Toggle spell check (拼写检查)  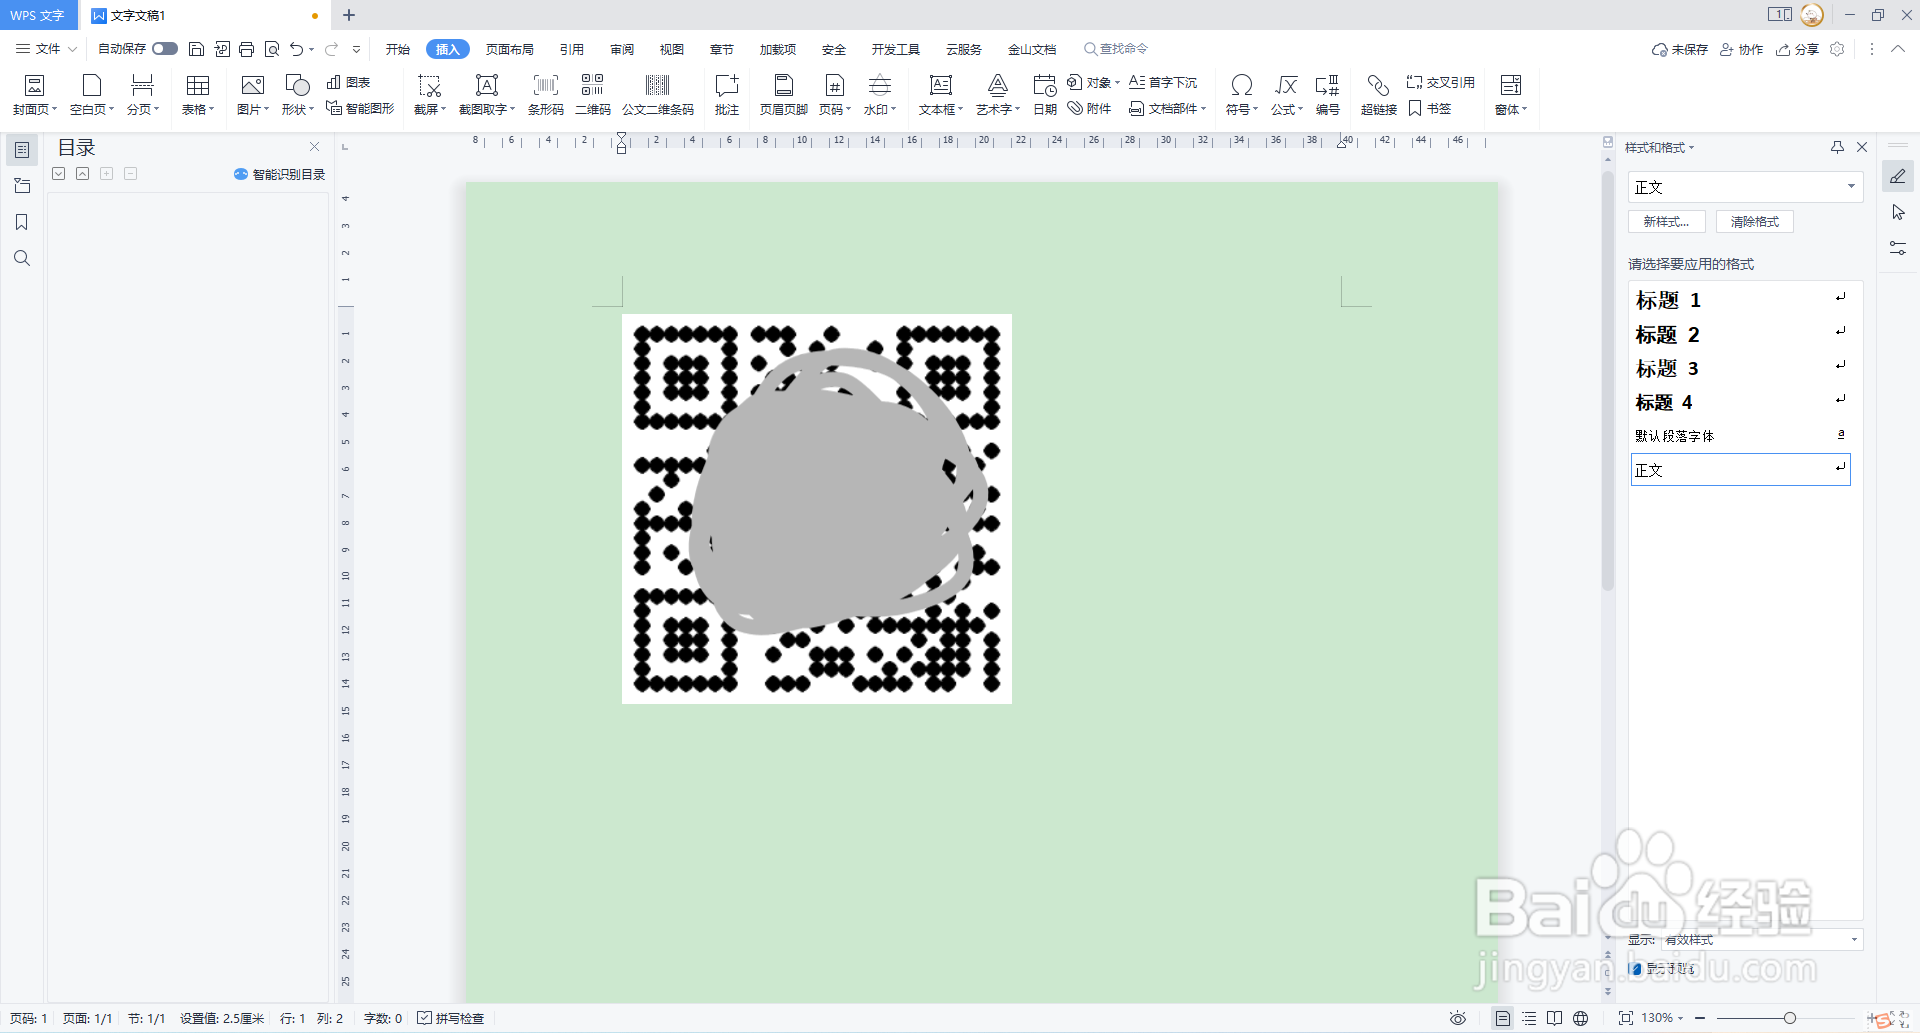click(x=450, y=1018)
